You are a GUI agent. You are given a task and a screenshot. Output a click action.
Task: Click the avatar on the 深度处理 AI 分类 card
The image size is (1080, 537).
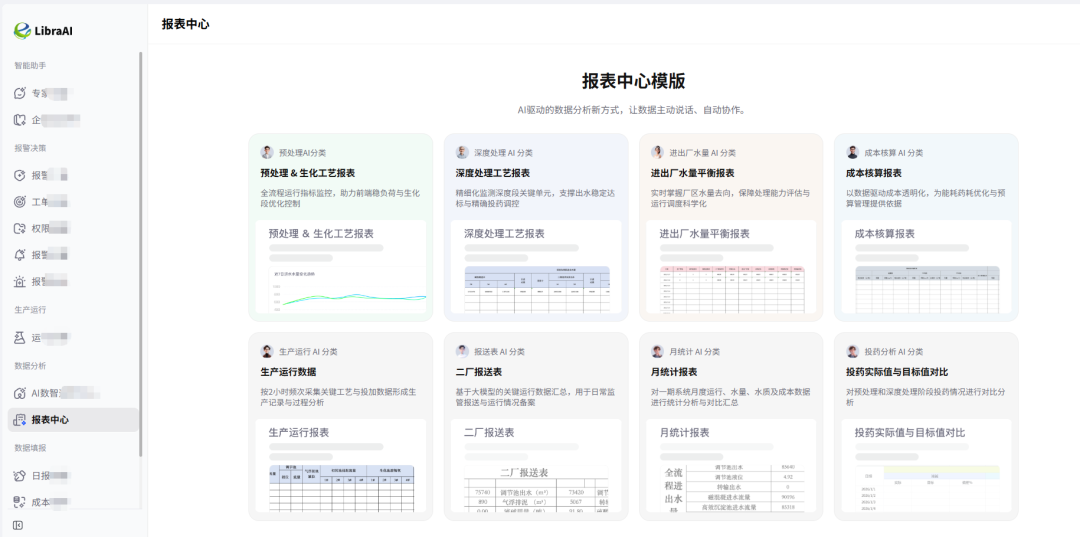point(462,152)
